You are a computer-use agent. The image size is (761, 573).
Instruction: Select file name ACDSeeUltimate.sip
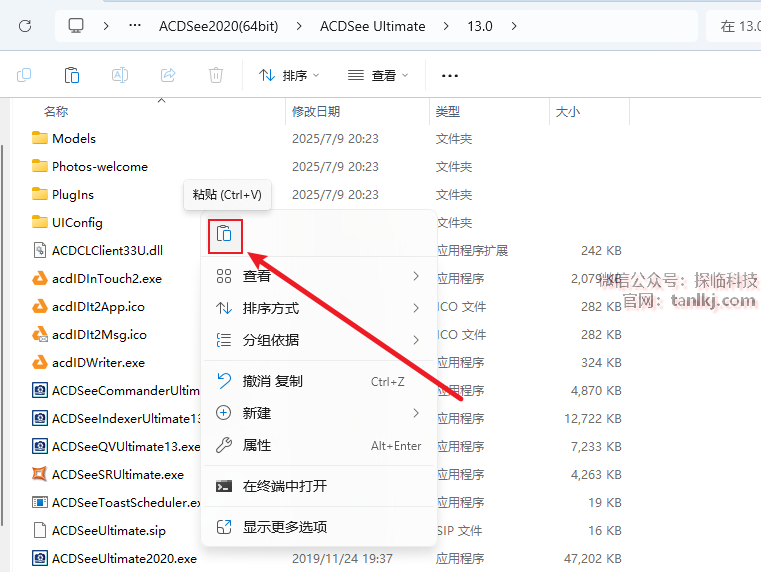coord(109,531)
